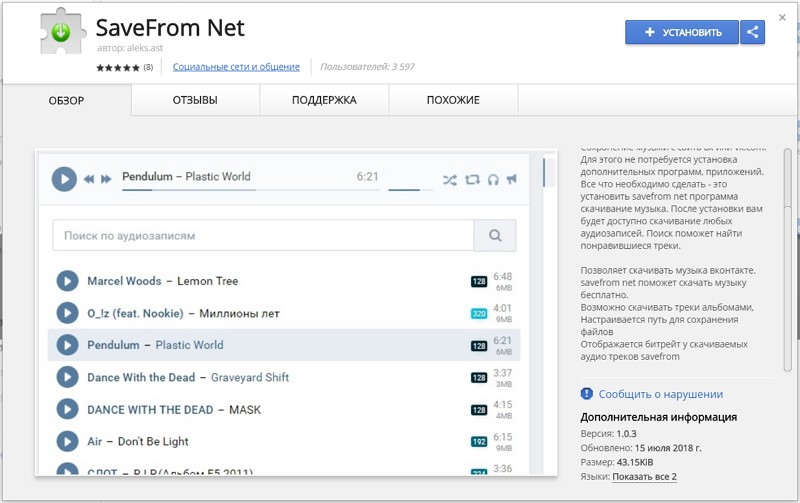Play the Pendulum – Plastic World list row
The width and height of the screenshot is (800, 503).
67,345
